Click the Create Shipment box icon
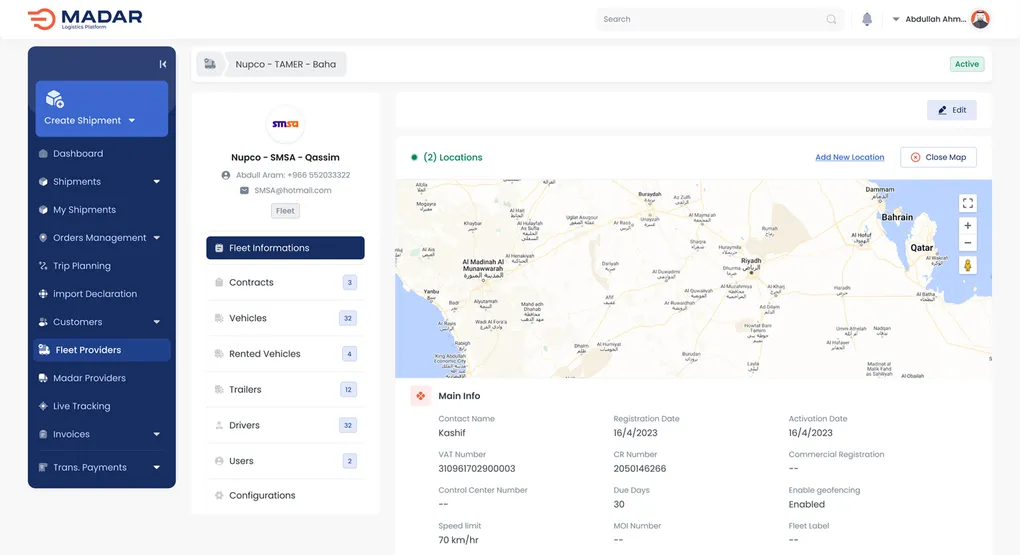 [x=55, y=99]
